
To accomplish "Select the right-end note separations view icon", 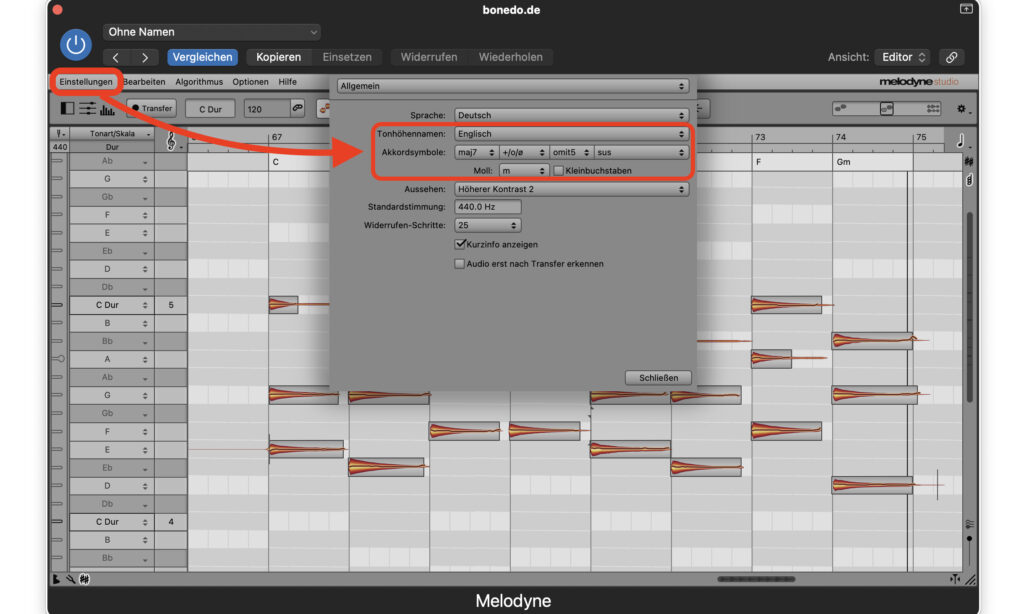I will (933, 108).
